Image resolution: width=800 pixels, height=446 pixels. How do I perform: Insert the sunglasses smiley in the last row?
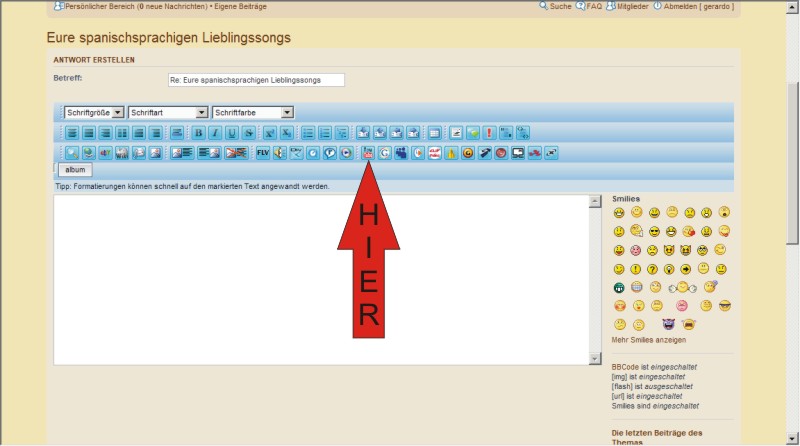pyautogui.click(x=724, y=305)
